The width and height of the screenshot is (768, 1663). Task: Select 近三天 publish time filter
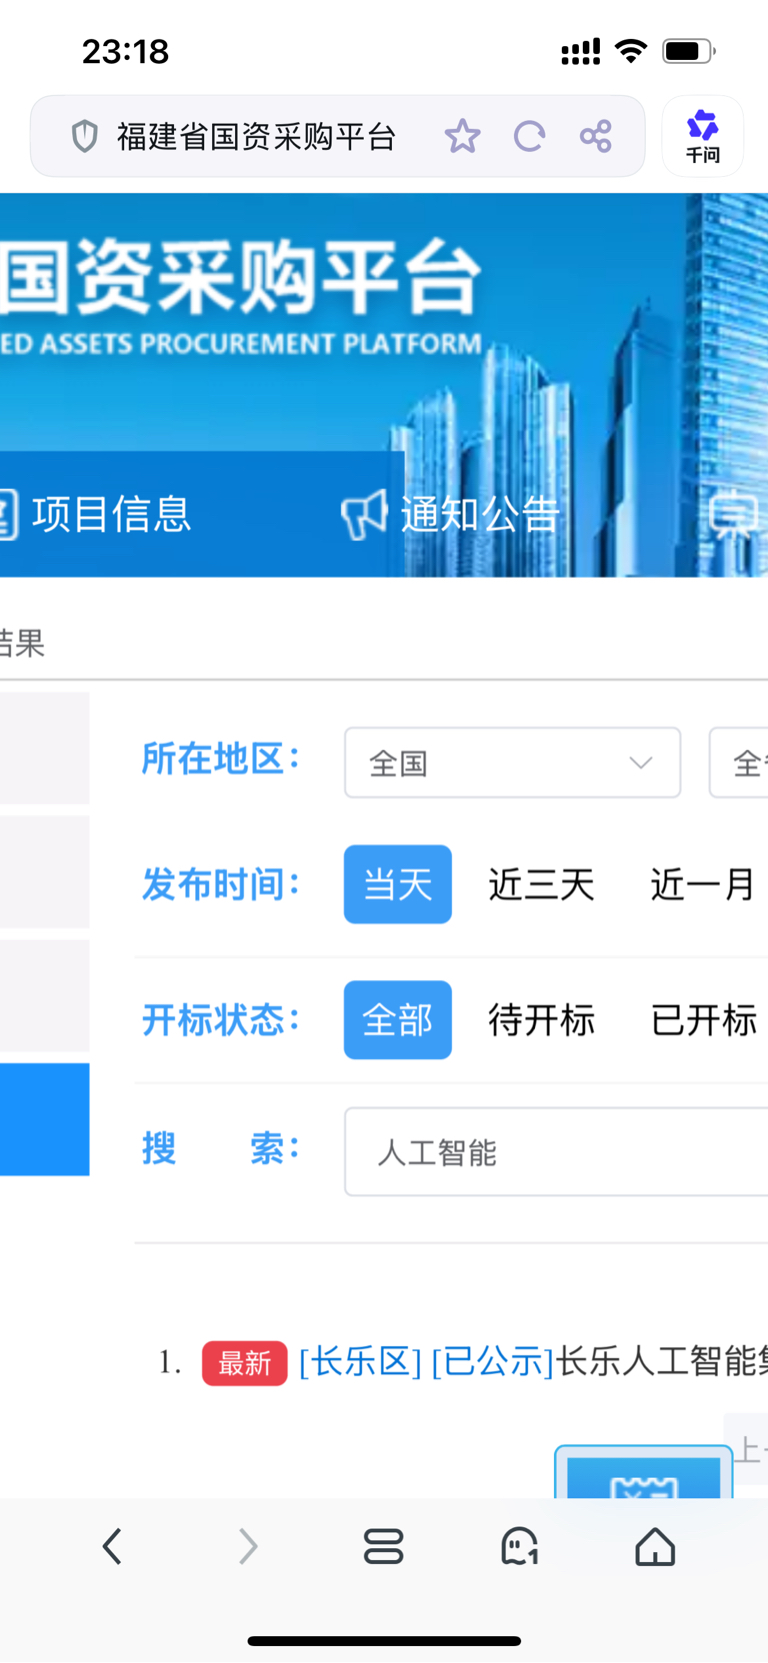(x=541, y=884)
